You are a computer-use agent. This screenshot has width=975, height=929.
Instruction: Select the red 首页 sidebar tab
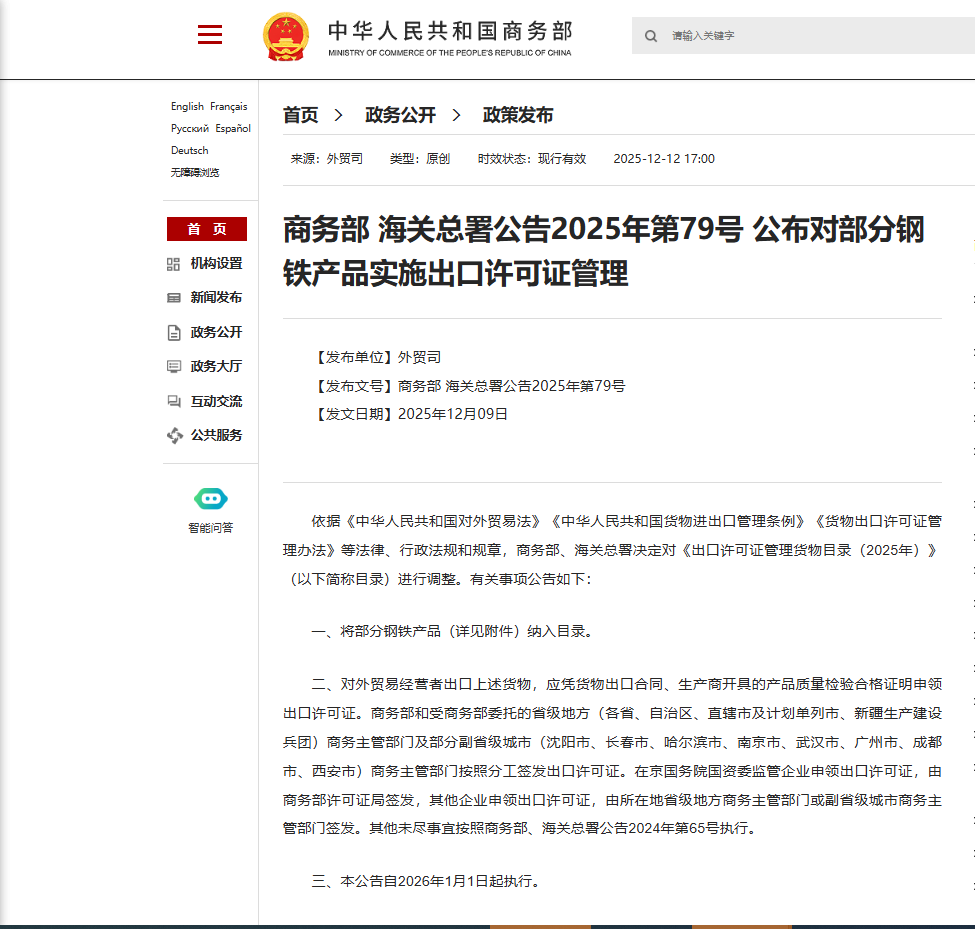pos(207,229)
